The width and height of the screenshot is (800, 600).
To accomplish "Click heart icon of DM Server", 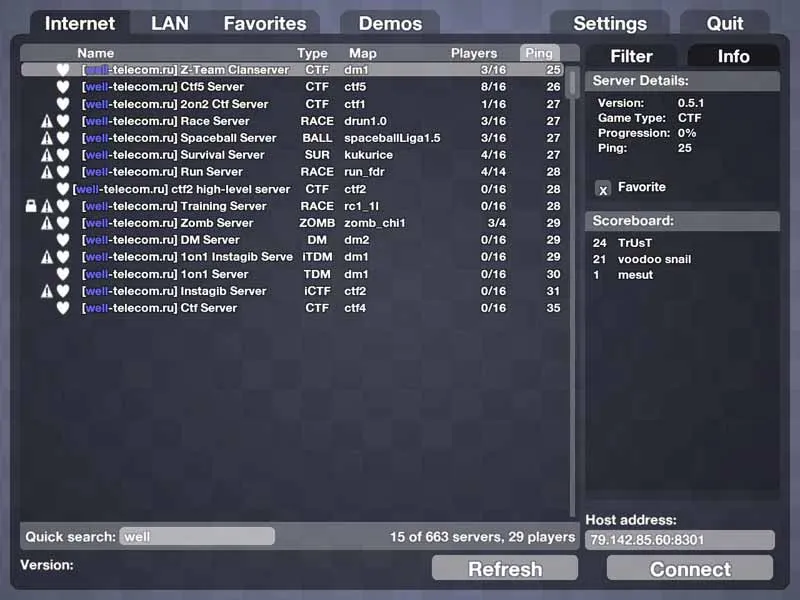I will (x=63, y=240).
